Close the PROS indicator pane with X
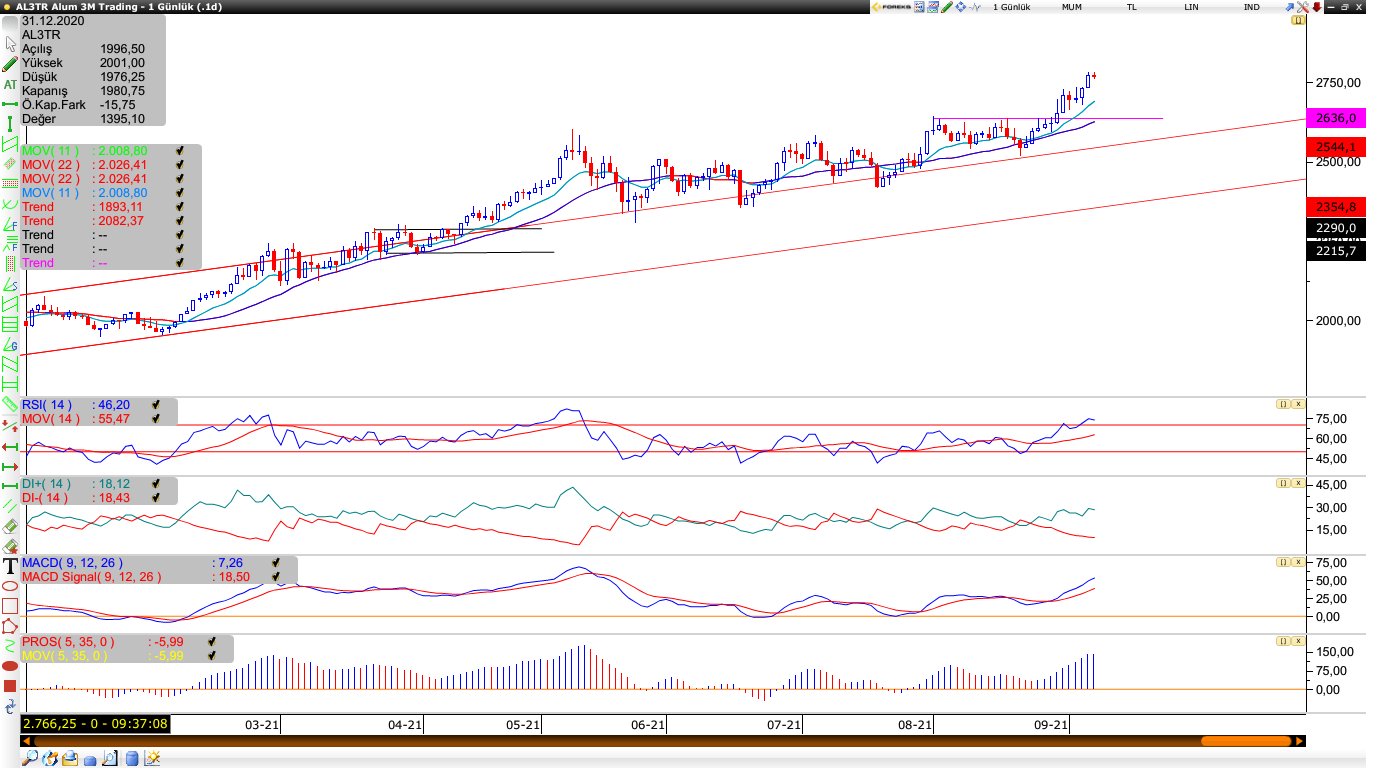Screen dimensions: 1380x768 [1298, 641]
